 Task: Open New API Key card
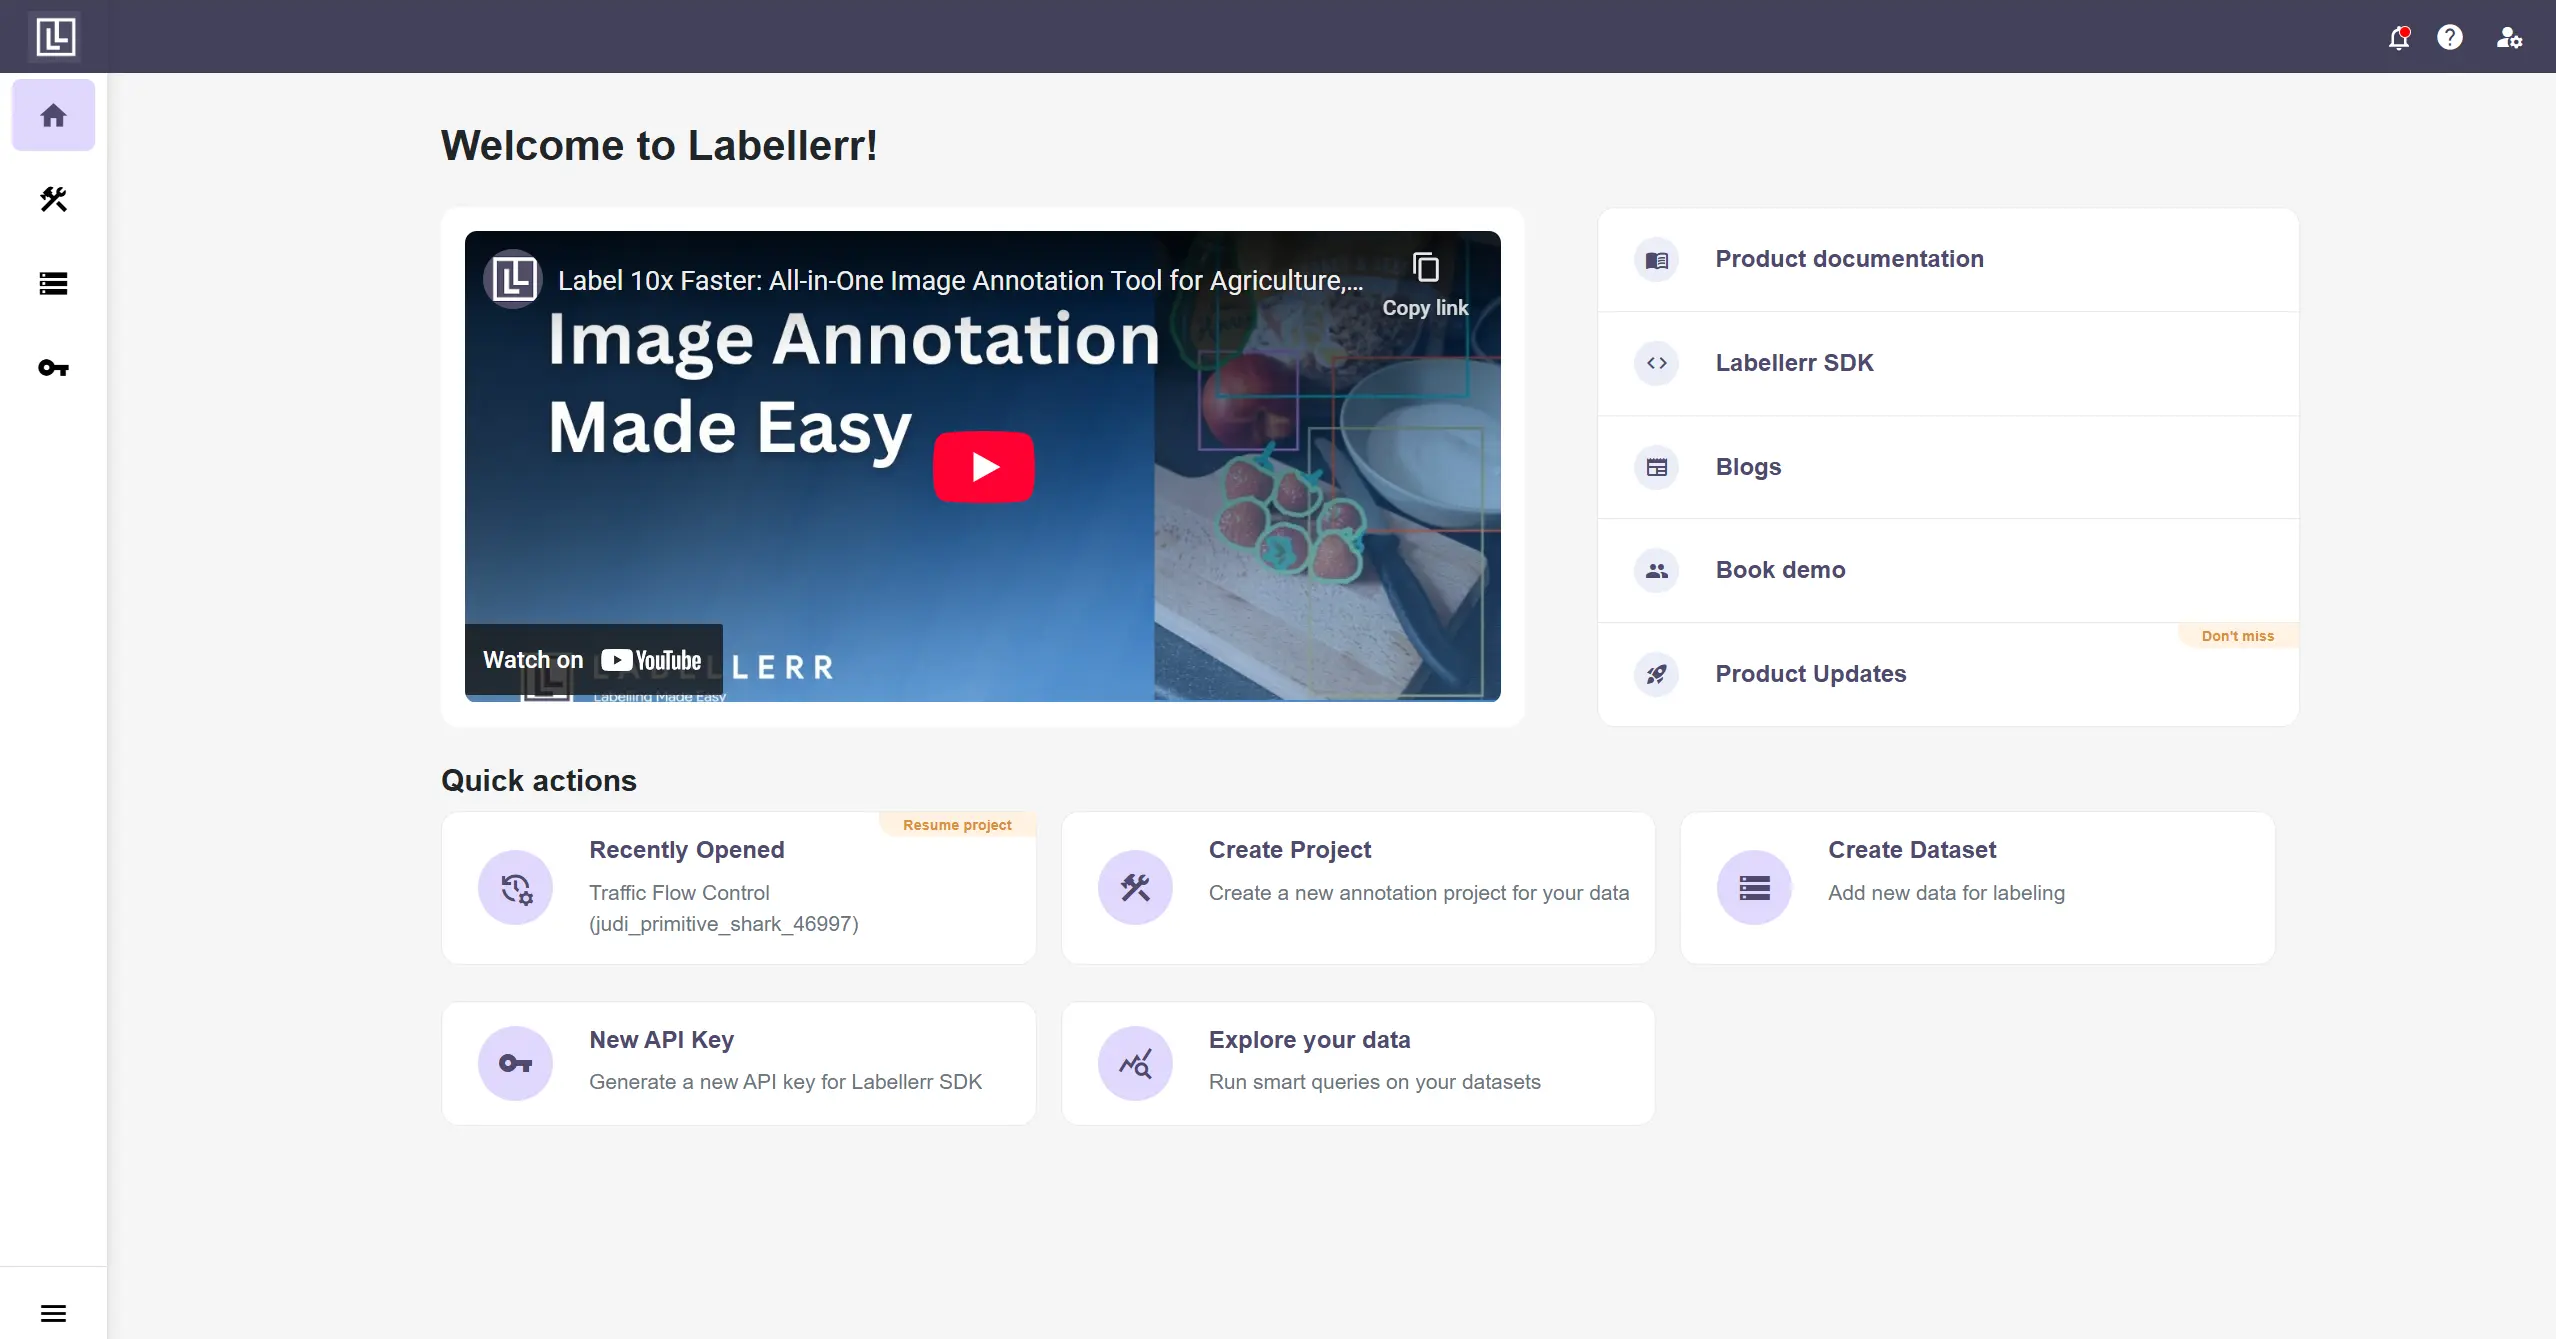[x=739, y=1064]
